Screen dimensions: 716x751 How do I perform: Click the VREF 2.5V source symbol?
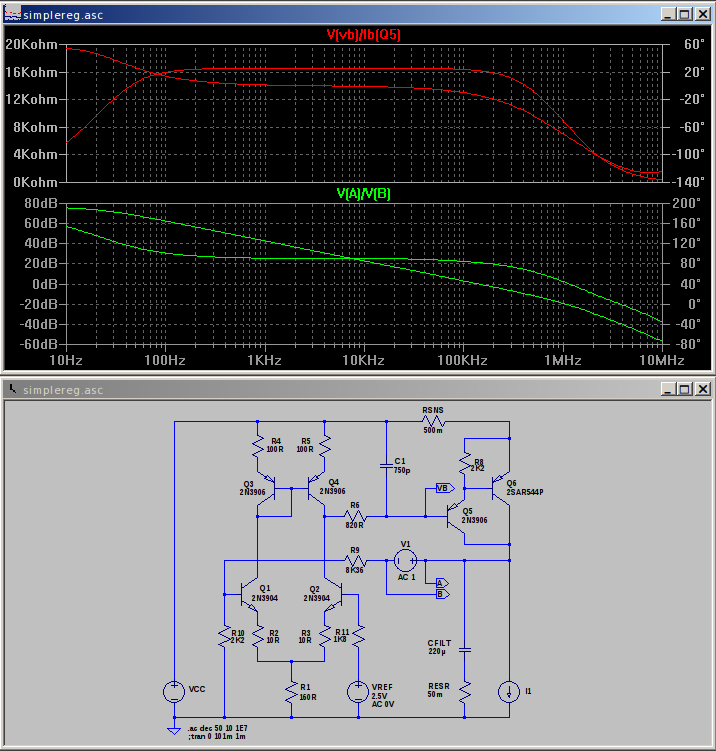tap(358, 692)
